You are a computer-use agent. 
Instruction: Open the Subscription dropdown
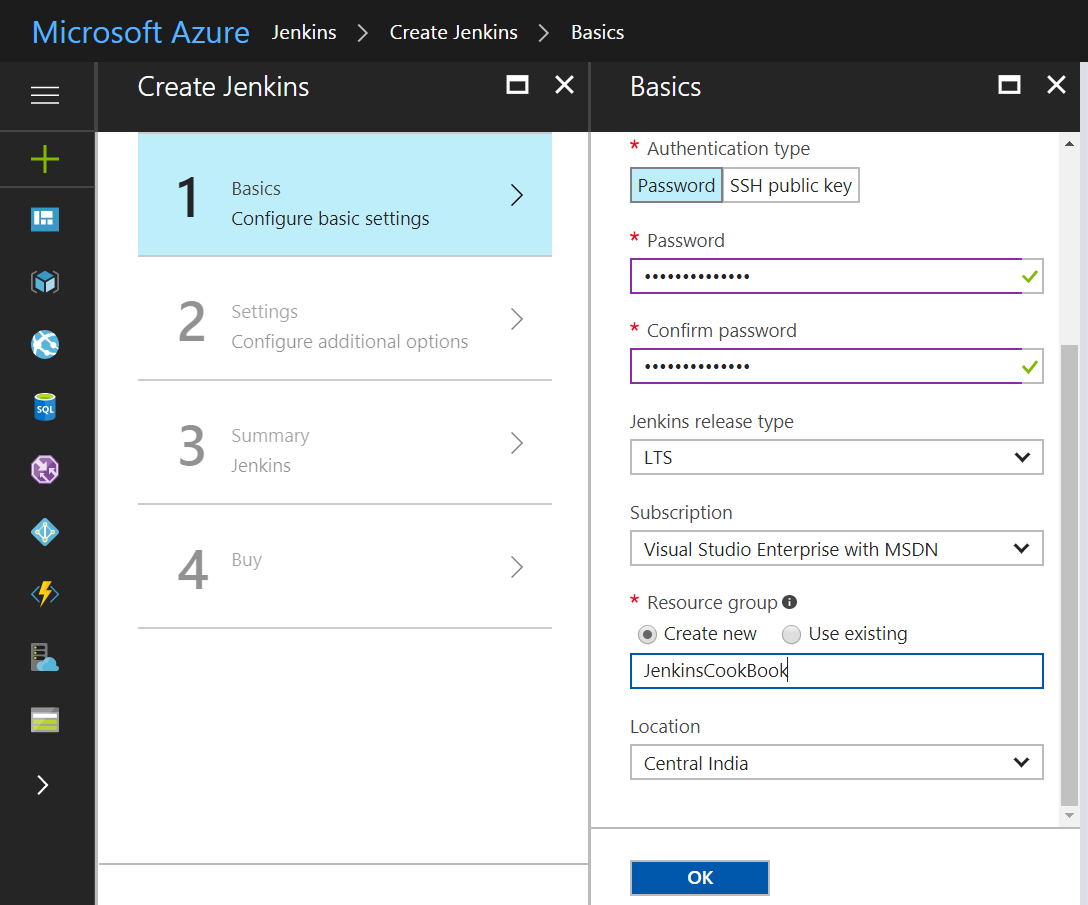coord(837,549)
